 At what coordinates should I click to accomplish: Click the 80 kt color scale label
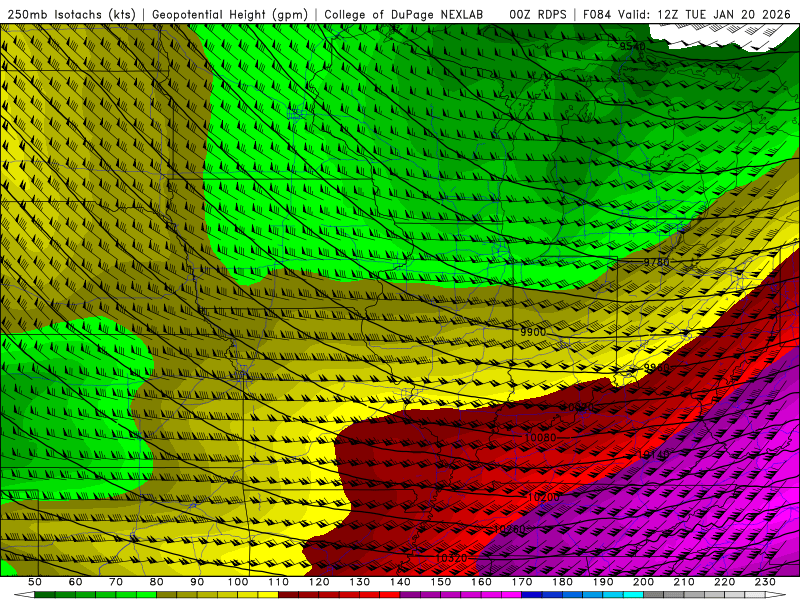pyautogui.click(x=157, y=582)
